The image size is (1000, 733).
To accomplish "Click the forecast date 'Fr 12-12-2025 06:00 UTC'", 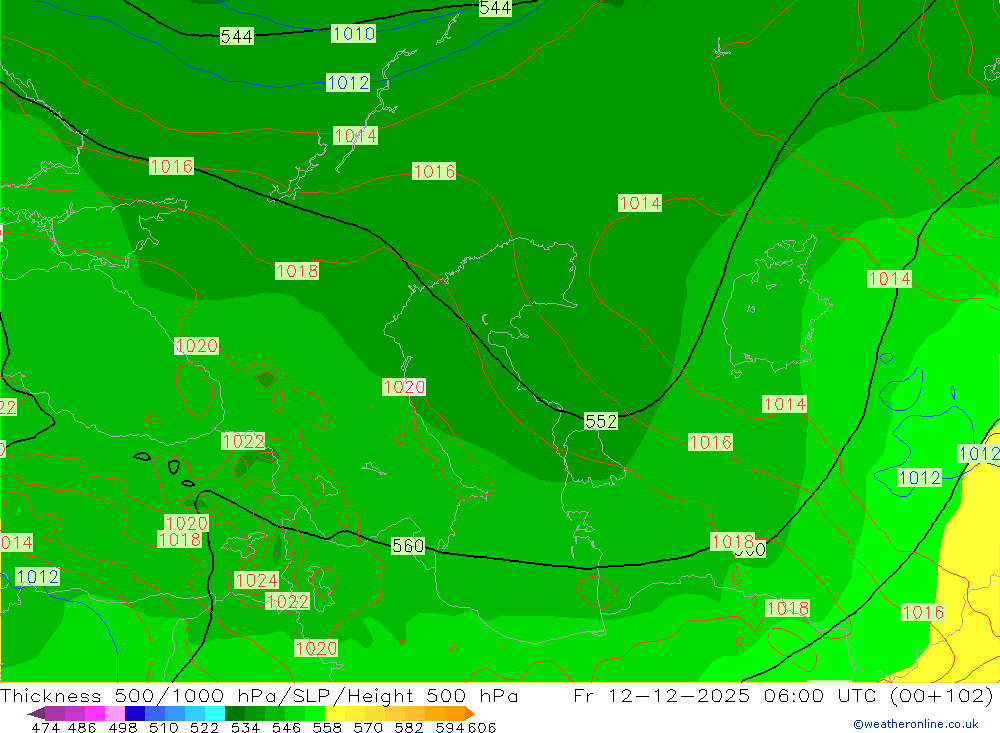I will click(x=727, y=695).
